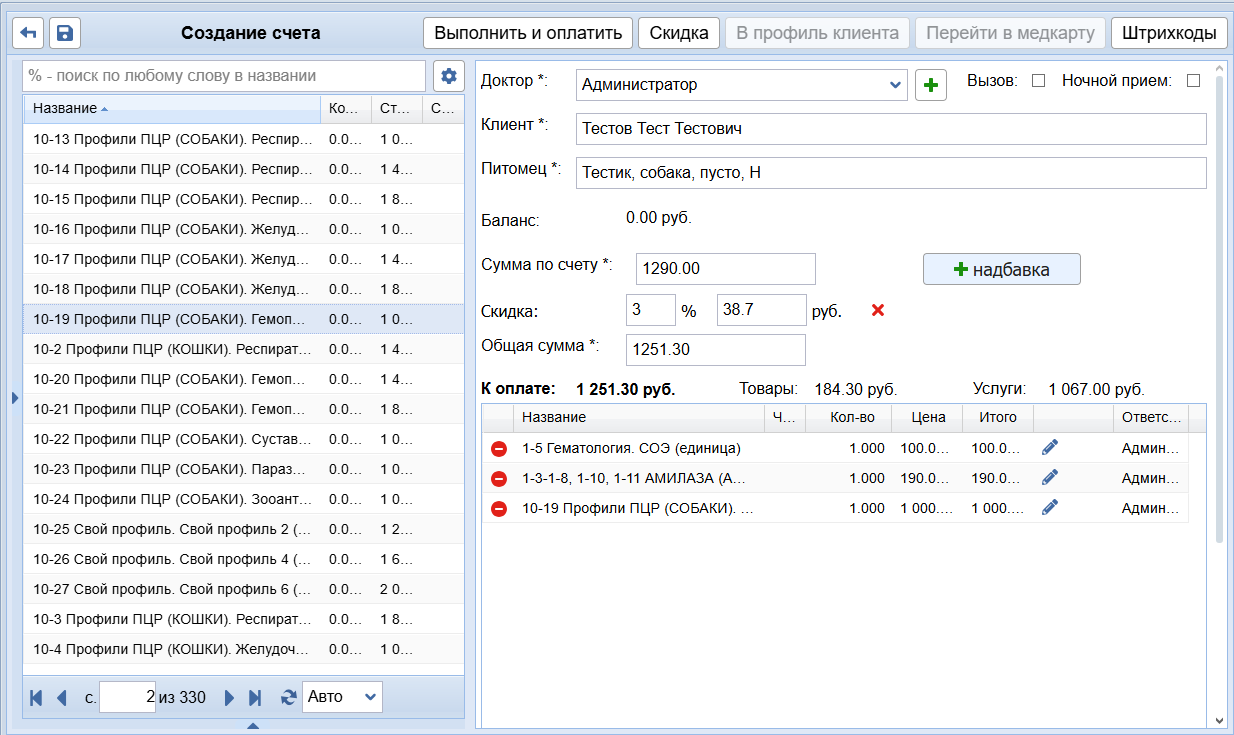
Task: Click the save diskette icon
Action: point(65,33)
